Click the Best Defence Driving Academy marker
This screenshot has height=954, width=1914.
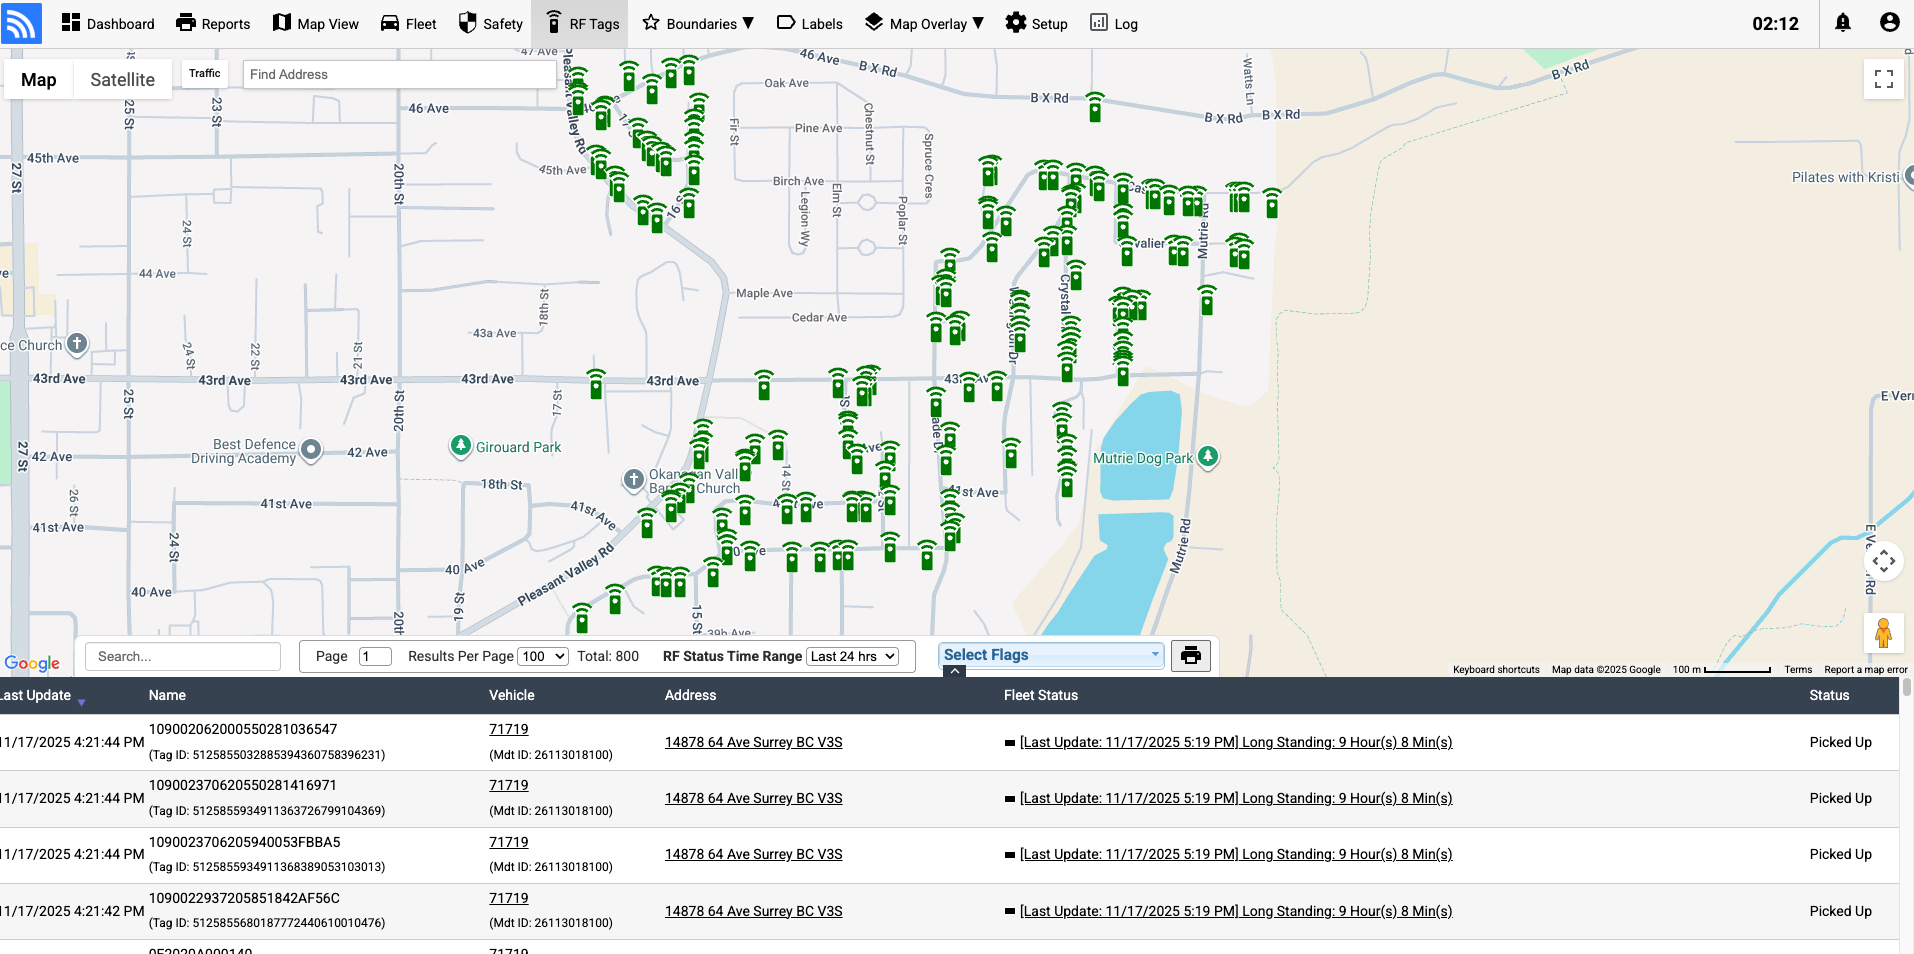(311, 450)
